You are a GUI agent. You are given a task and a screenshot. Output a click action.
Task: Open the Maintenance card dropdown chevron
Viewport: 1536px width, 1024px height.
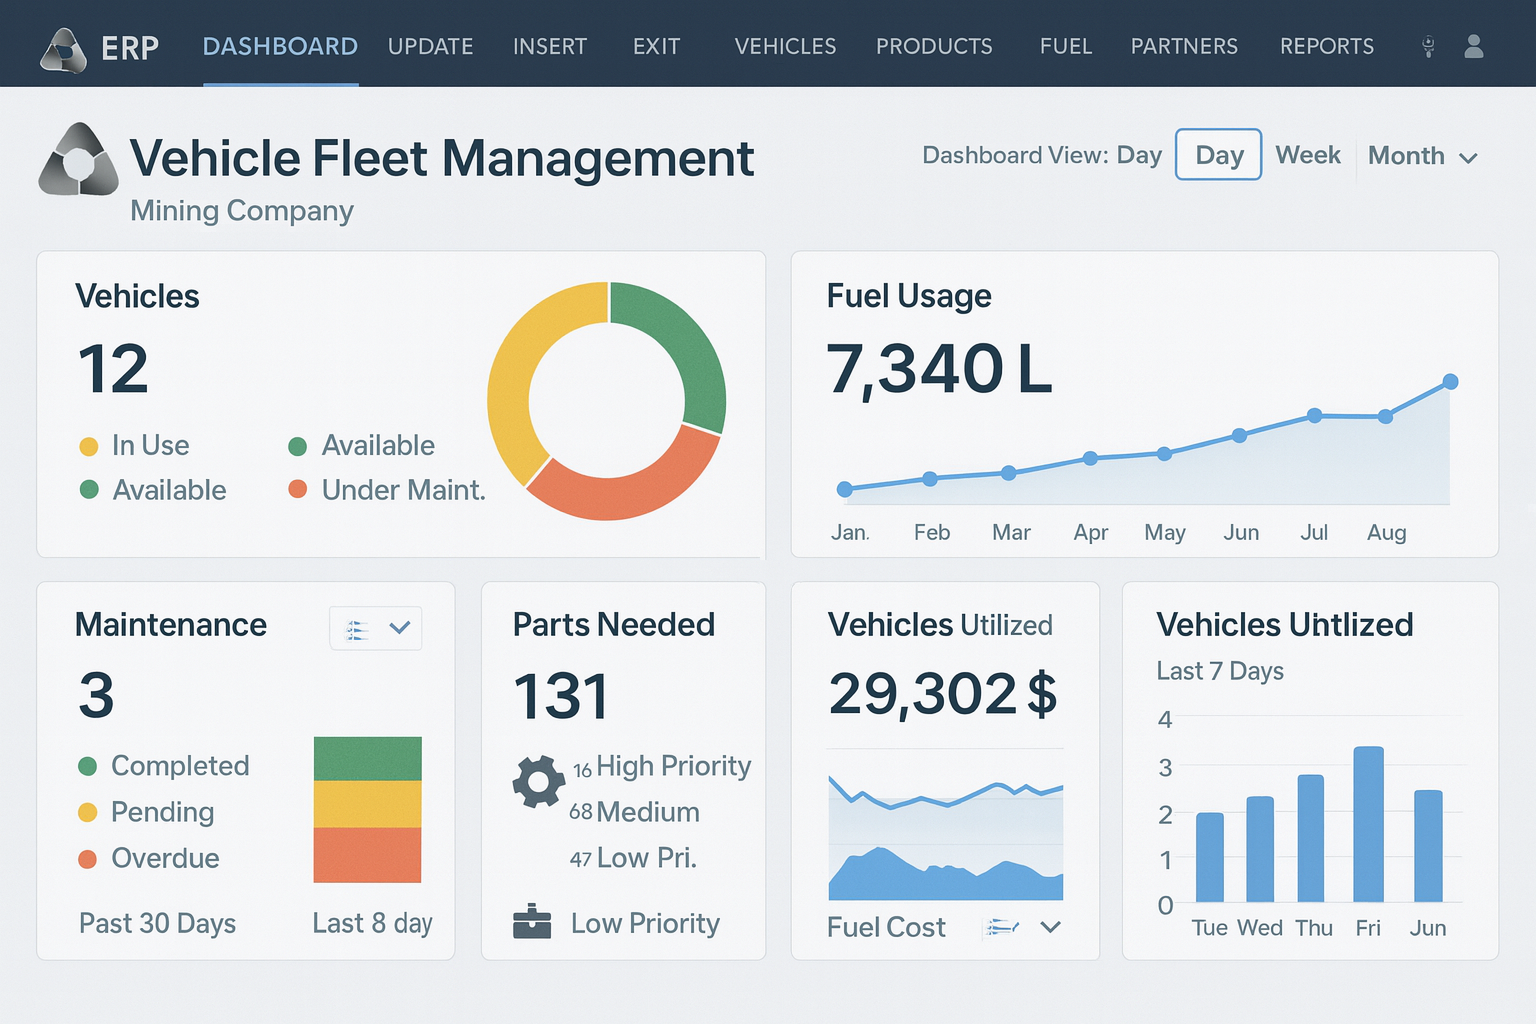(400, 628)
